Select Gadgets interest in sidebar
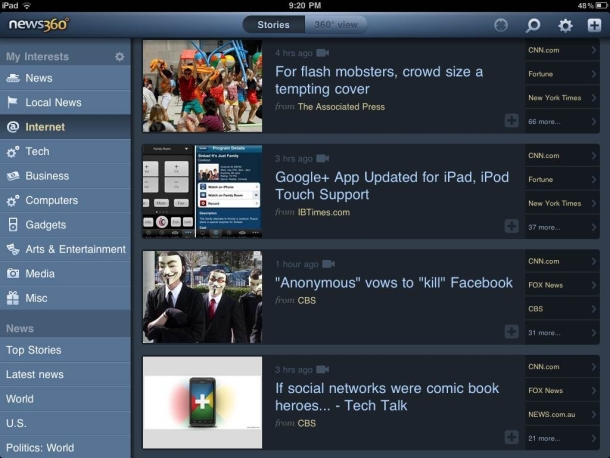Viewport: 610px width, 458px height. coord(65,225)
